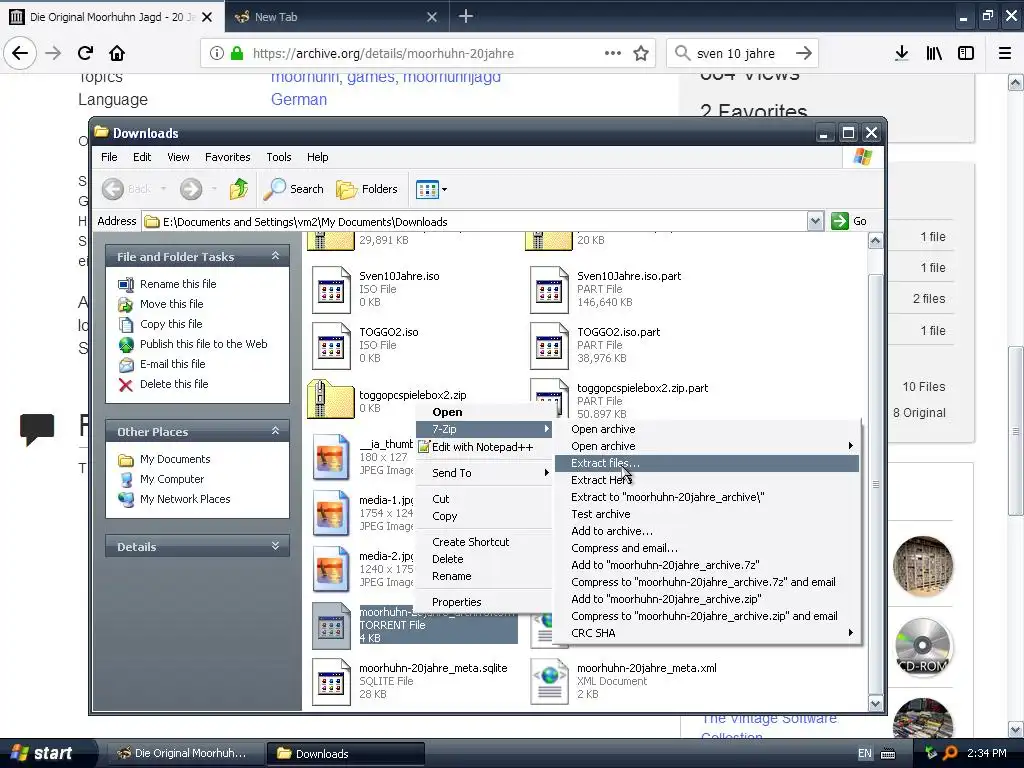
Task: Click the keyboard icon in the system tray
Action: (888, 754)
